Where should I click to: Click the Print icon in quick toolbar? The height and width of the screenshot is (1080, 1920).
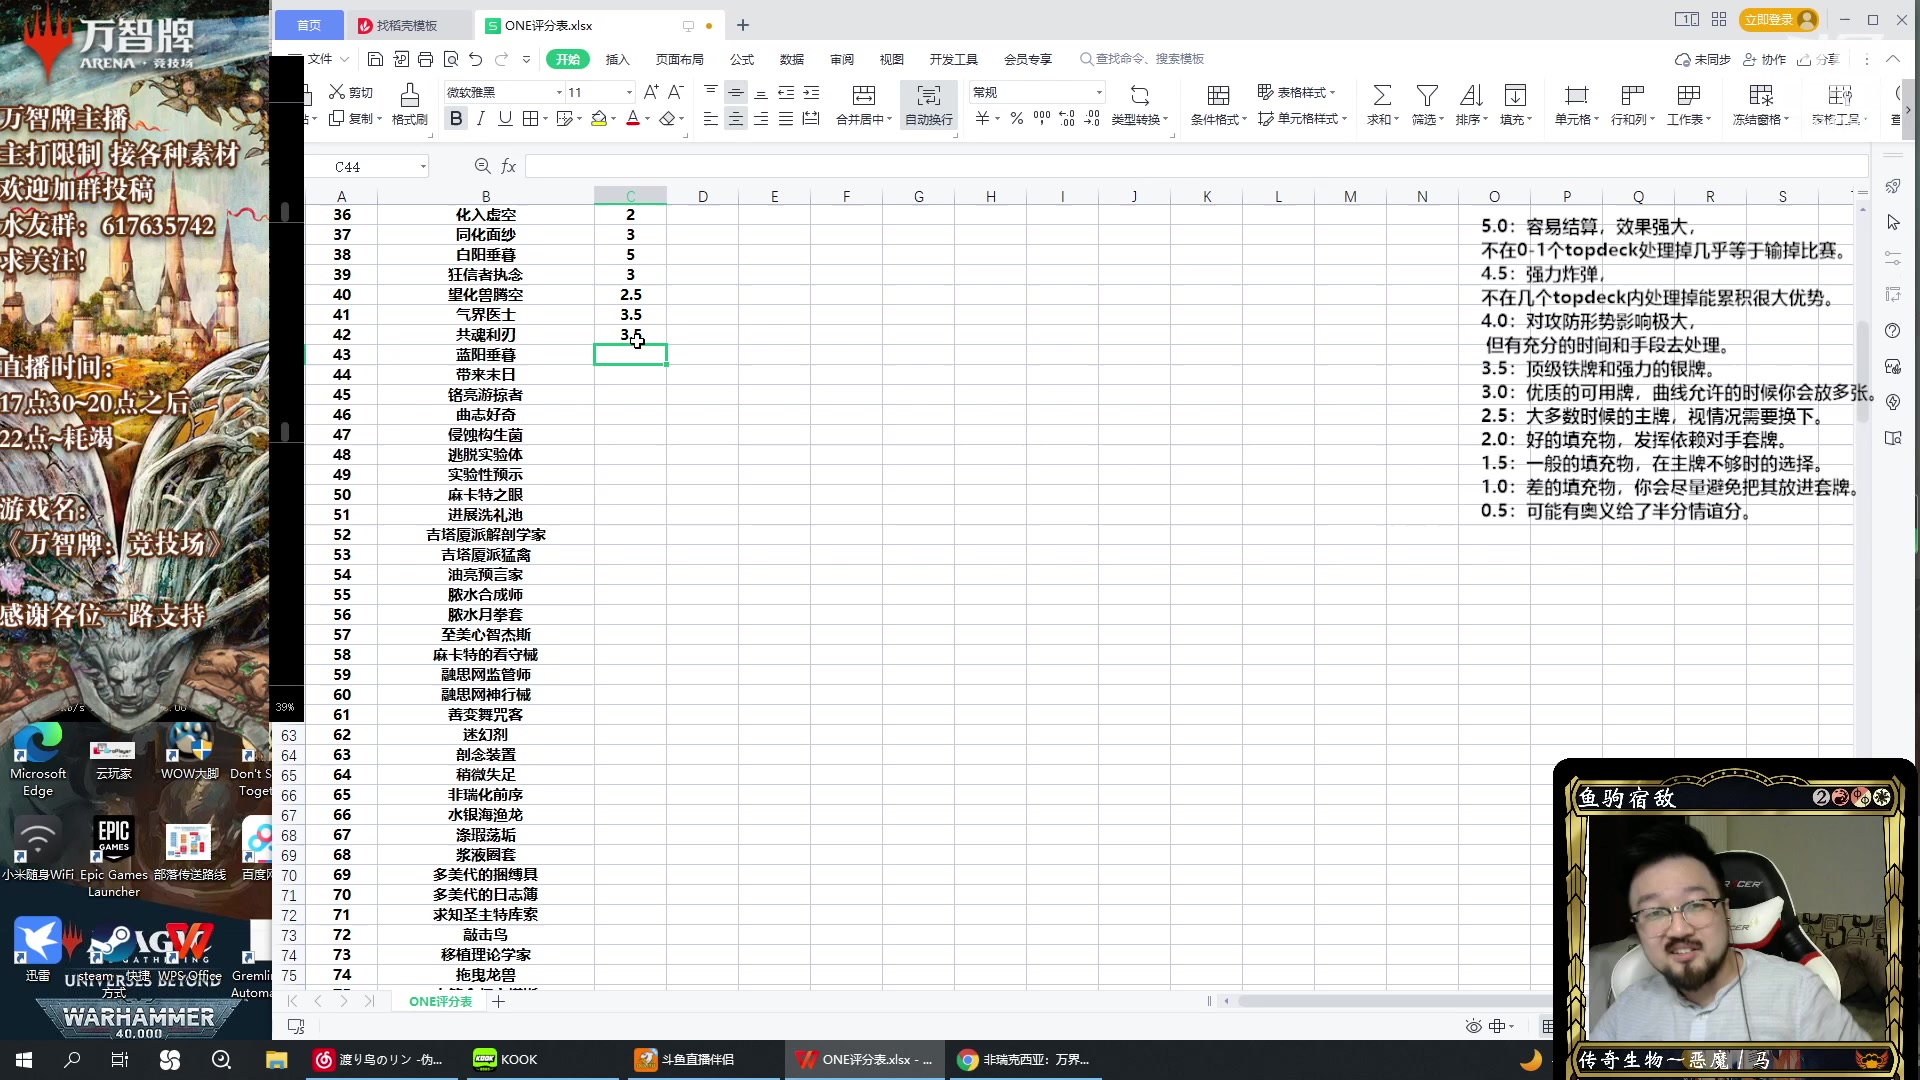pyautogui.click(x=425, y=59)
